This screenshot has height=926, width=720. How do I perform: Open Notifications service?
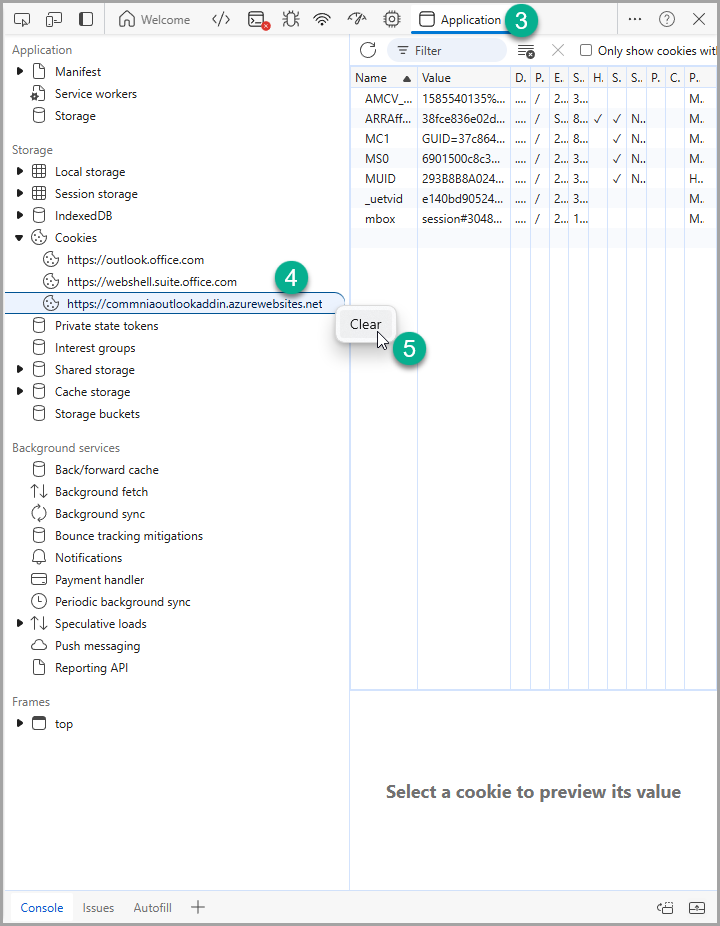click(x=89, y=557)
